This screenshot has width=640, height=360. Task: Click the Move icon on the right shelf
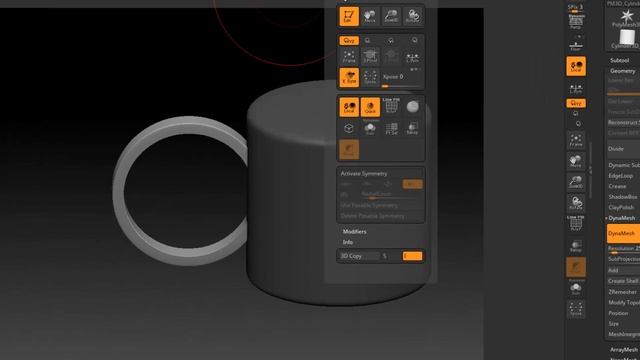(576, 161)
